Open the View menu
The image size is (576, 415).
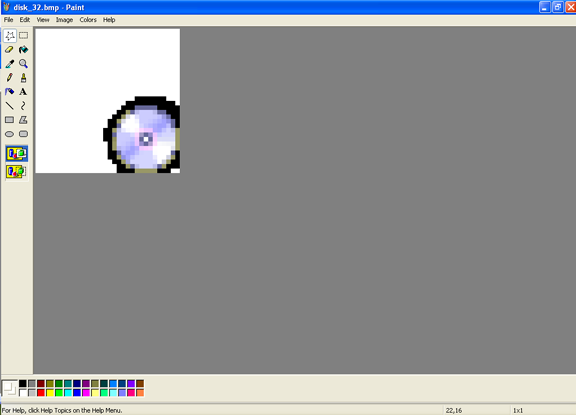(43, 20)
